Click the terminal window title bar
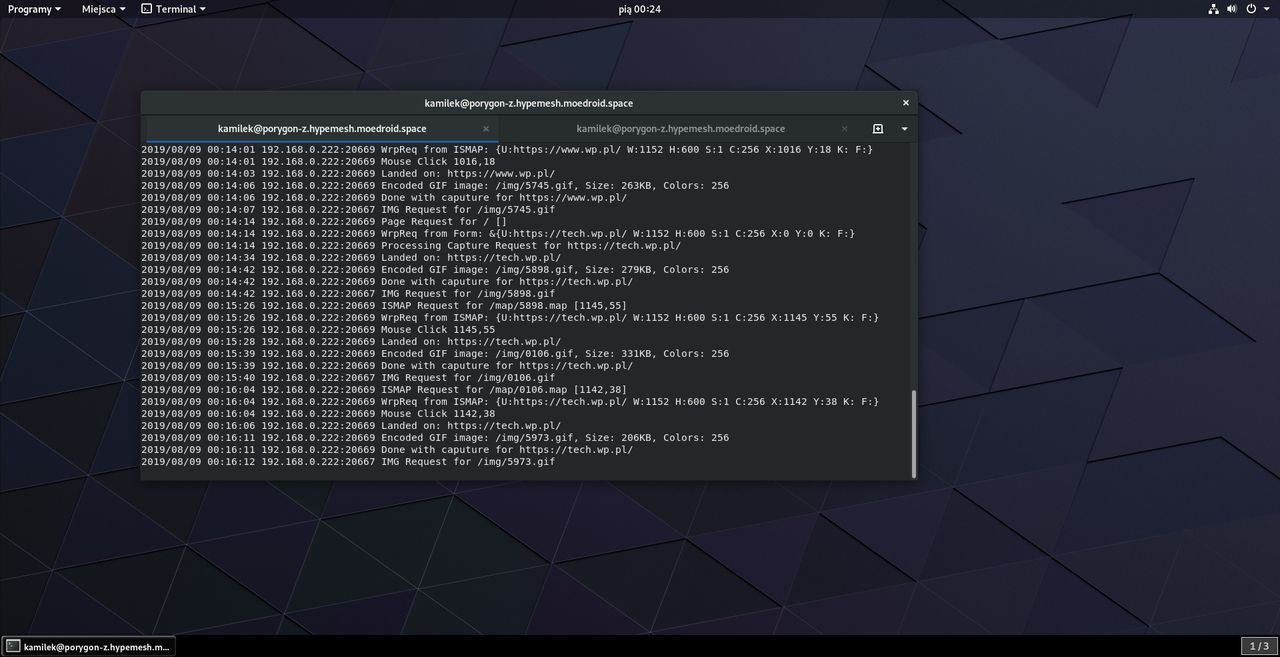The image size is (1280, 657). pos(528,103)
